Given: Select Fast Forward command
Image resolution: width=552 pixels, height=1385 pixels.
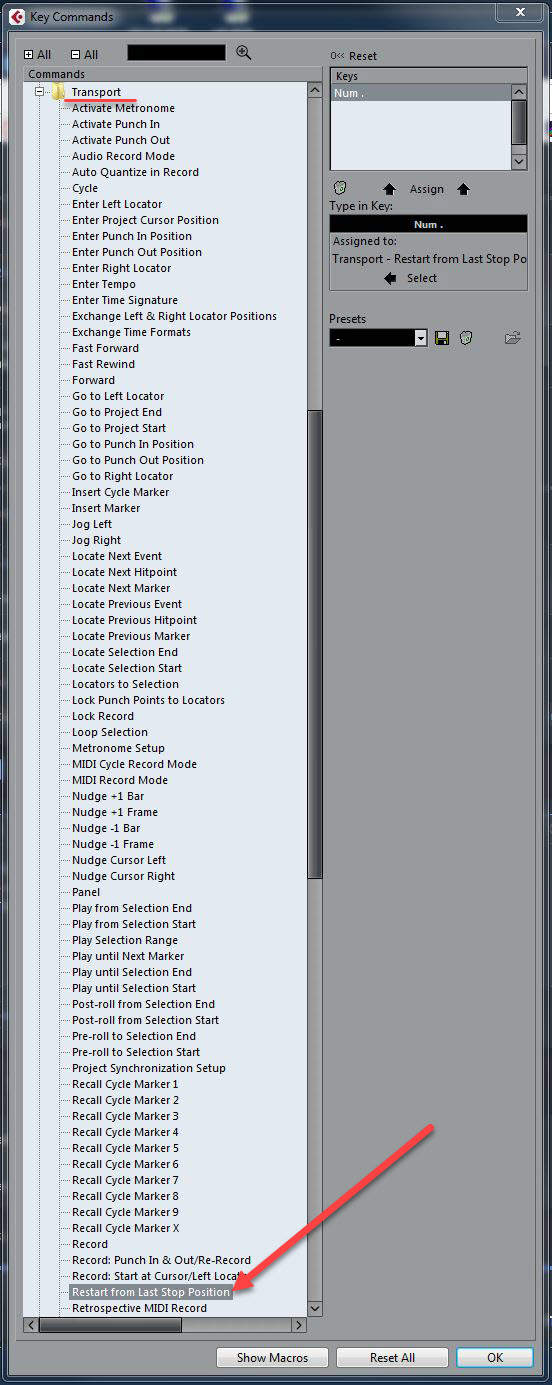Looking at the screenshot, I should click(x=105, y=348).
